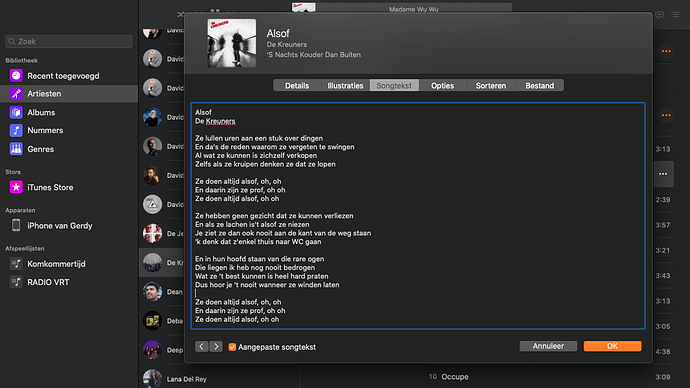The image size is (690, 388).
Task: Click in the Zoek search field
Action: point(69,41)
